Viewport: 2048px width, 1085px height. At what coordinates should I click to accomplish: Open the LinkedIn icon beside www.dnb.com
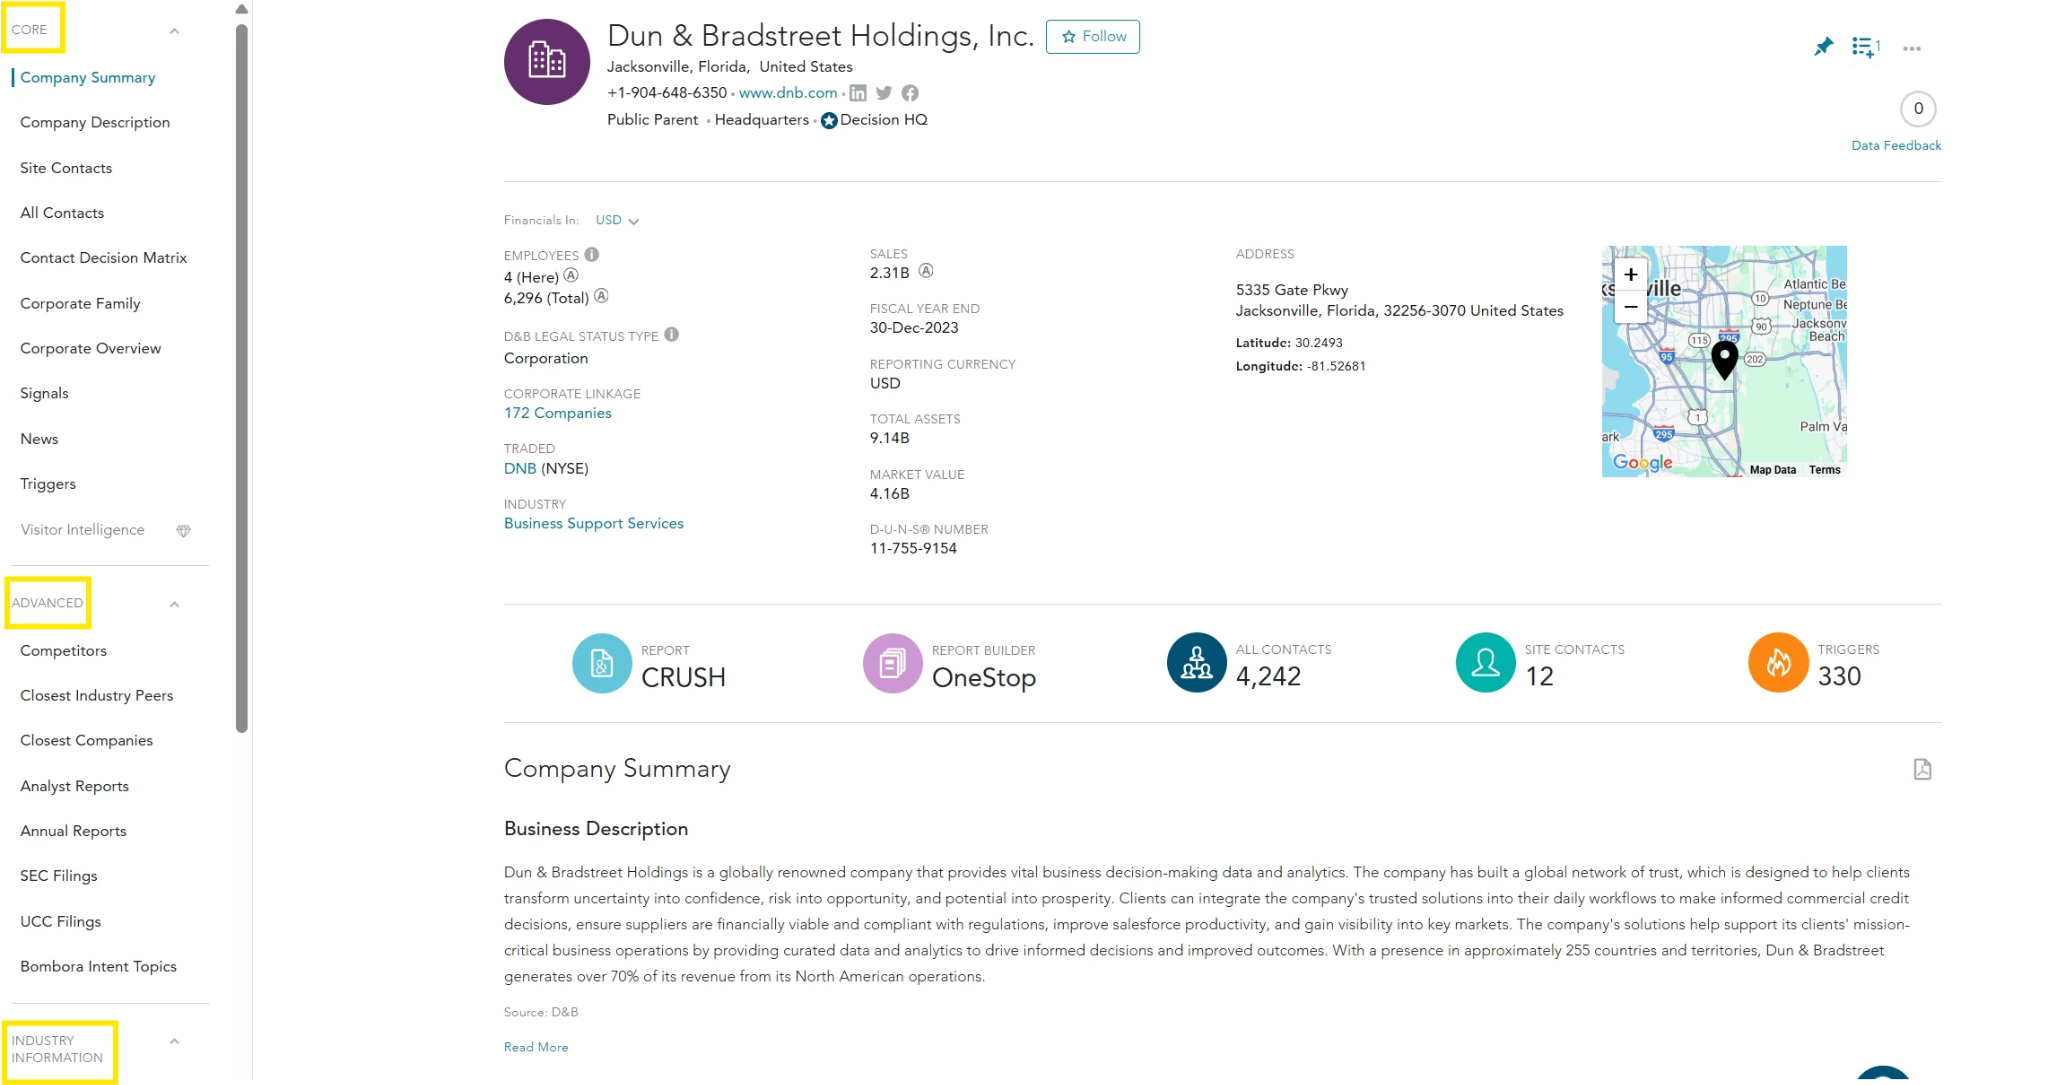click(x=858, y=93)
